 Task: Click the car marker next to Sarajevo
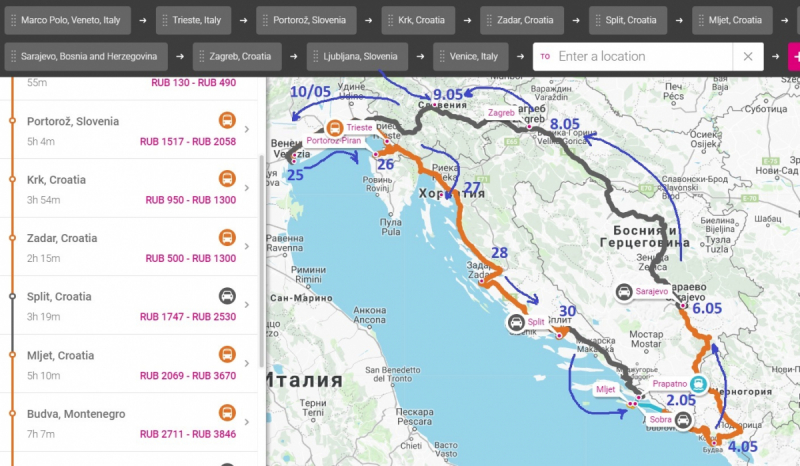(x=624, y=291)
